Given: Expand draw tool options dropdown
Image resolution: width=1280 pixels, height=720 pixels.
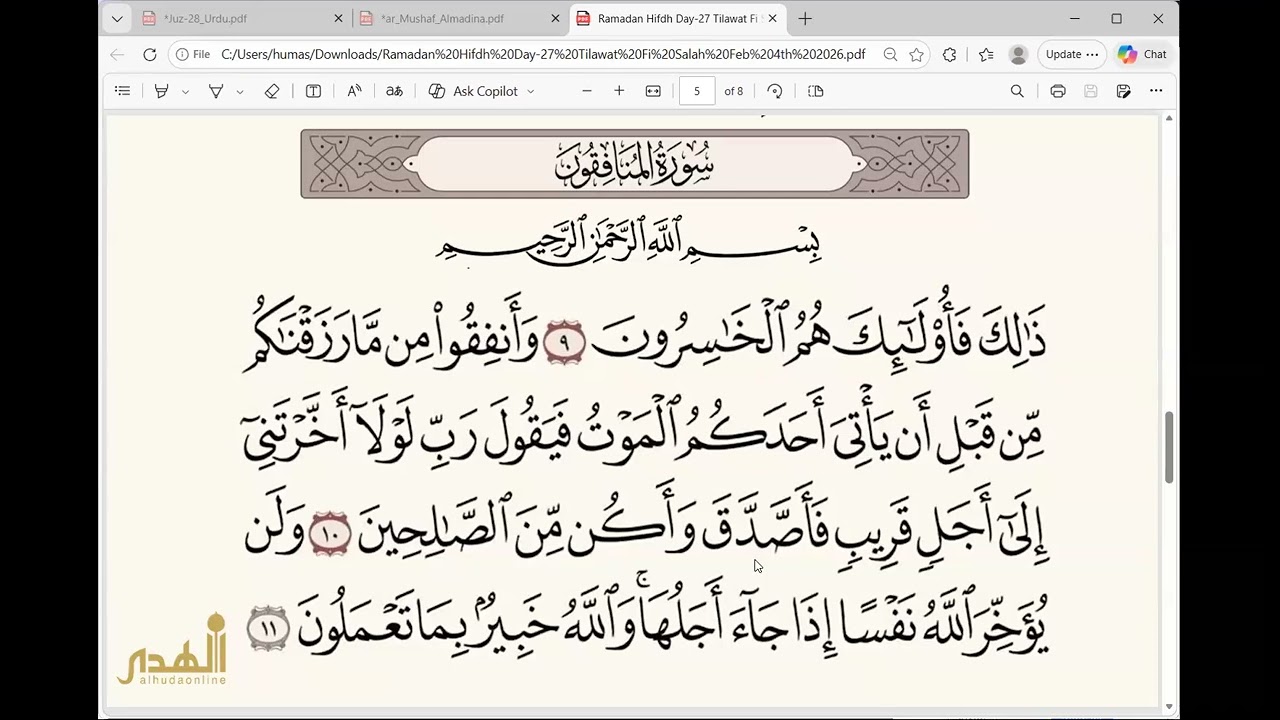Looking at the screenshot, I should pyautogui.click(x=240, y=91).
